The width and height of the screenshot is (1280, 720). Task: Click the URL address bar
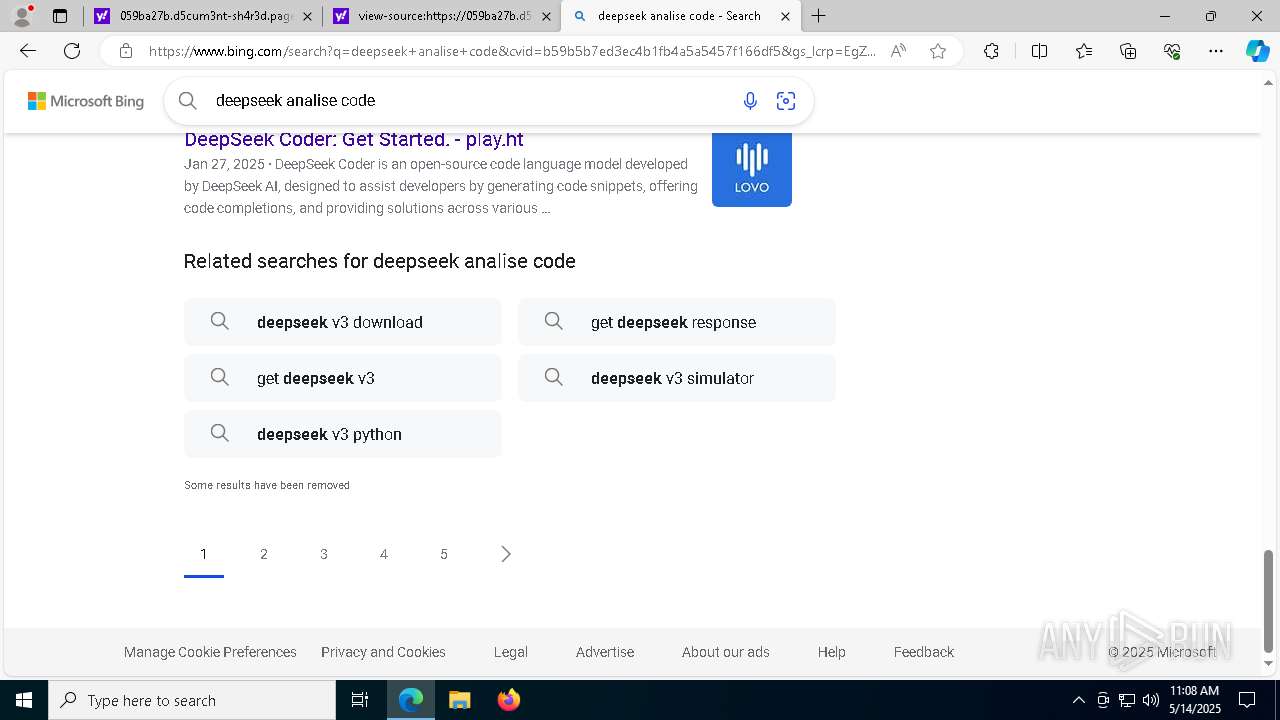pyautogui.click(x=512, y=51)
